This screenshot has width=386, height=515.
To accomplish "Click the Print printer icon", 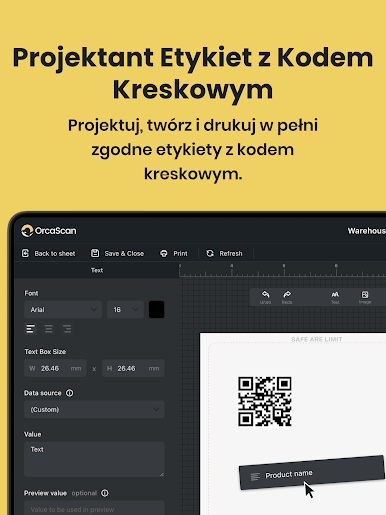I will [x=164, y=254].
